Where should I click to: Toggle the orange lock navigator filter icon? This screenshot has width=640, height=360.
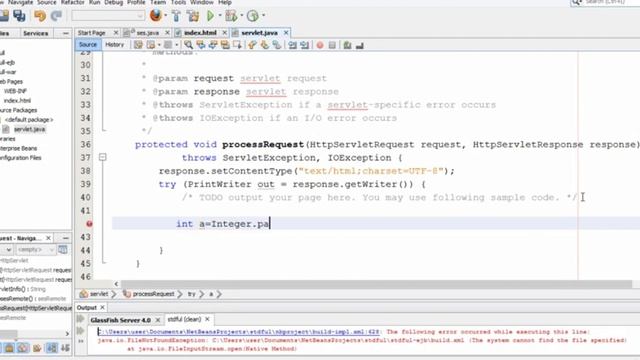9,348
